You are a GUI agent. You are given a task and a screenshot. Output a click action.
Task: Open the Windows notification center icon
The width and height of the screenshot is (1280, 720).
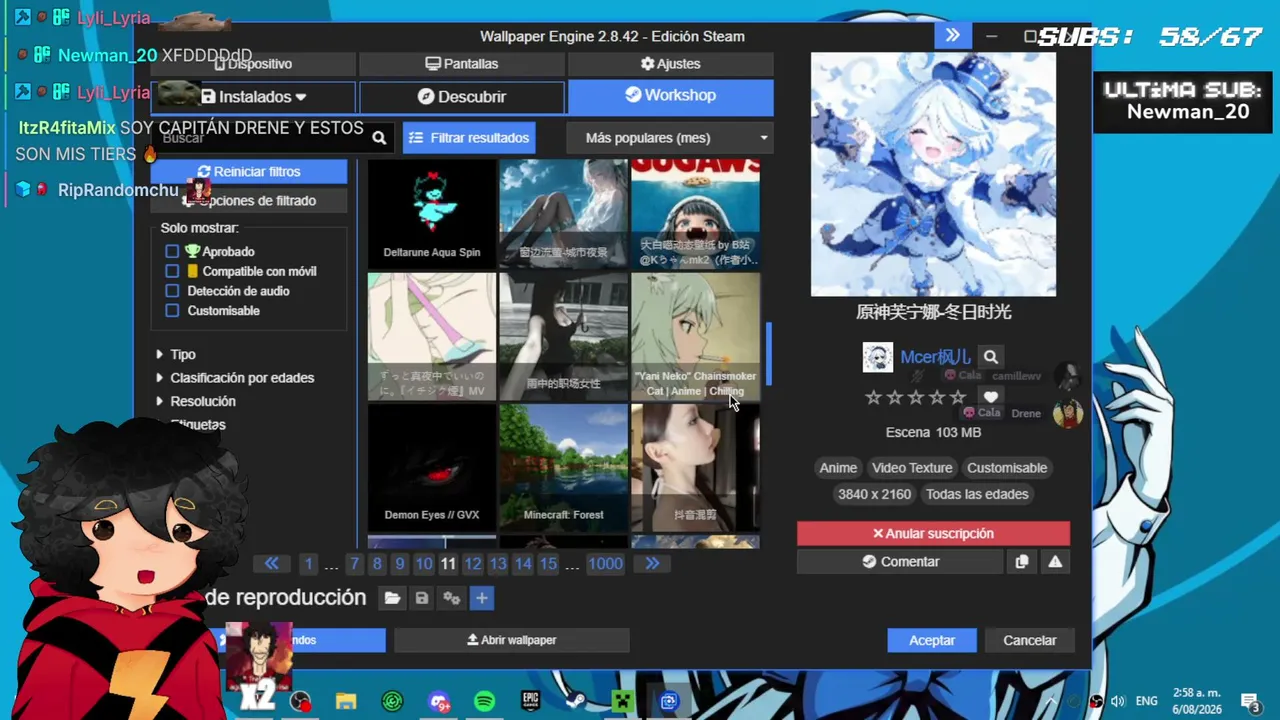pos(1250,701)
